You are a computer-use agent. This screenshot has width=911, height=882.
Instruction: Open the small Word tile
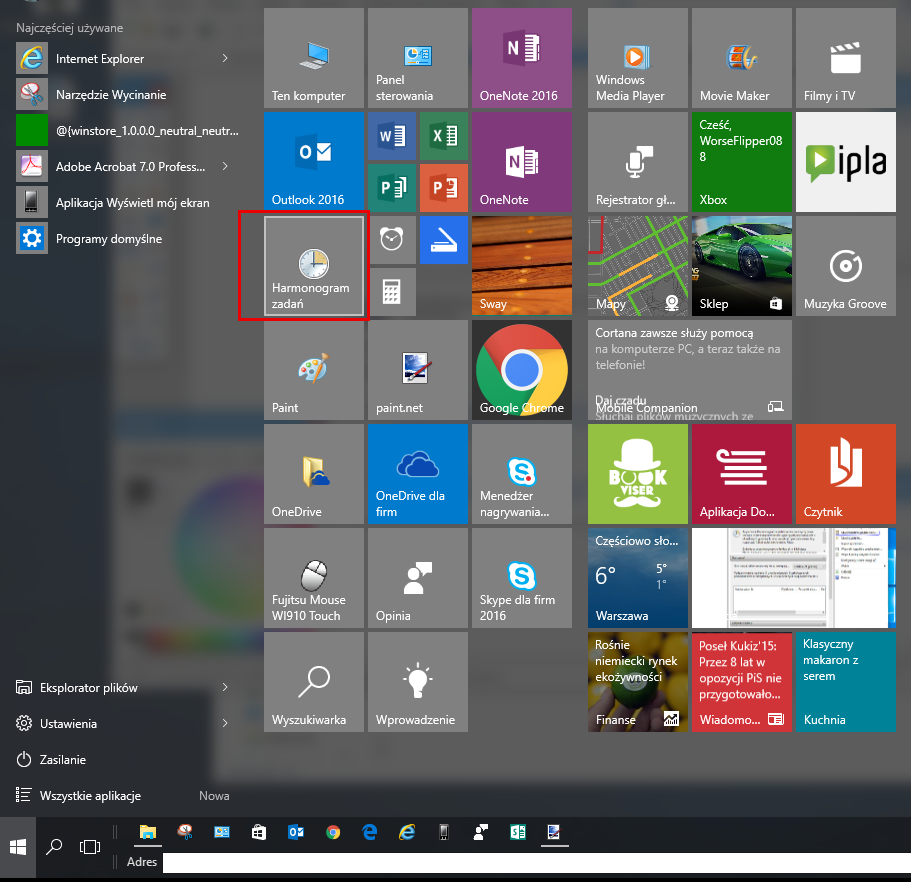point(391,136)
